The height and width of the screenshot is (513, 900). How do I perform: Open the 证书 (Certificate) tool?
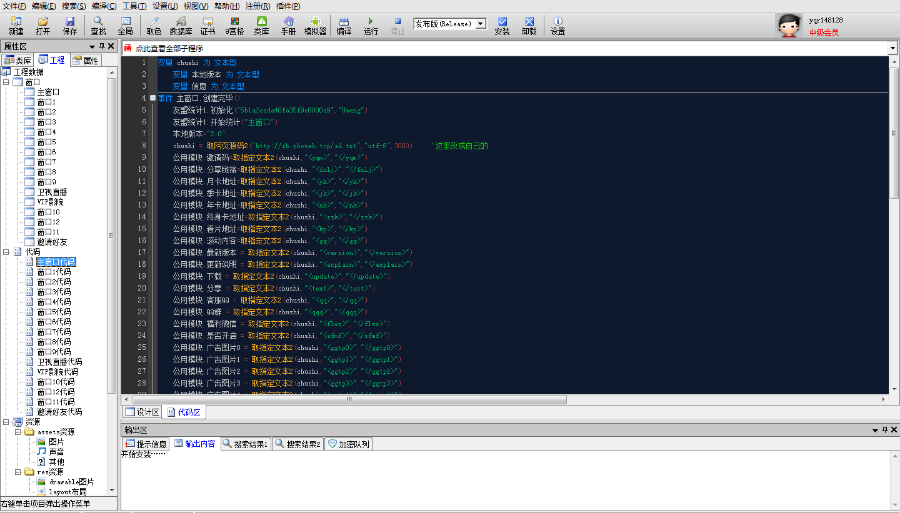click(x=208, y=26)
